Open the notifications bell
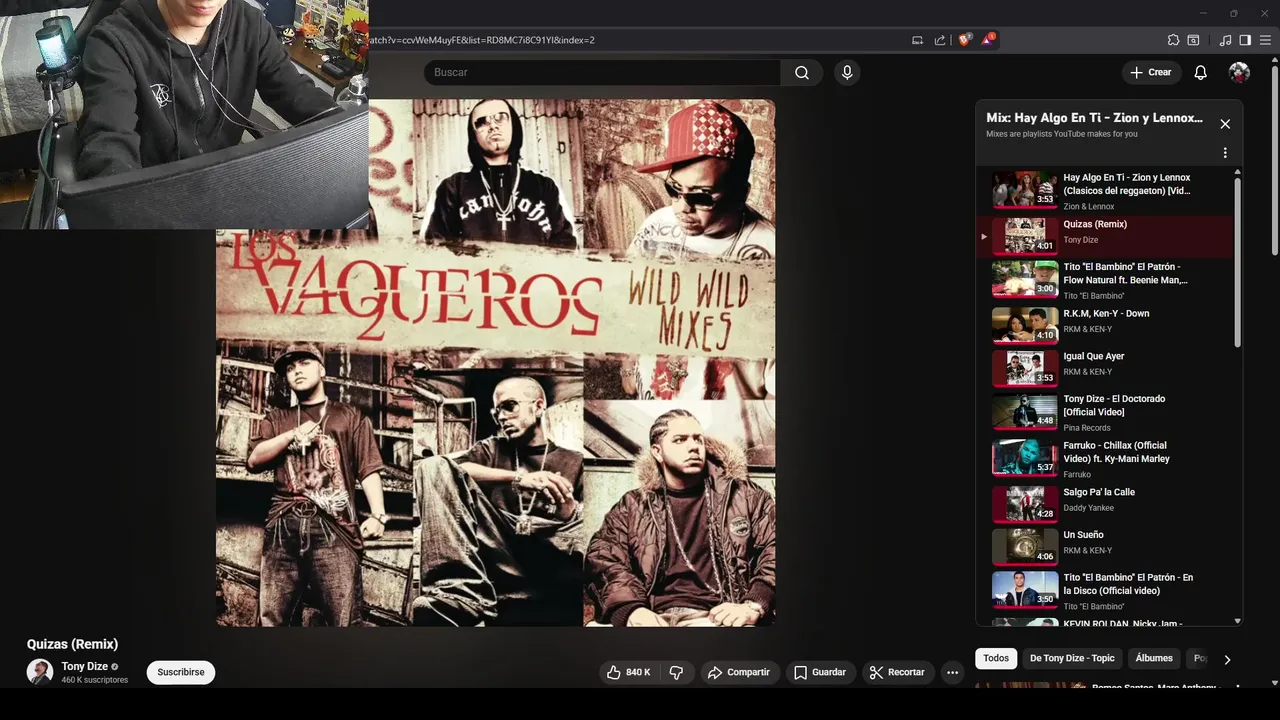1280x720 pixels. [1201, 72]
